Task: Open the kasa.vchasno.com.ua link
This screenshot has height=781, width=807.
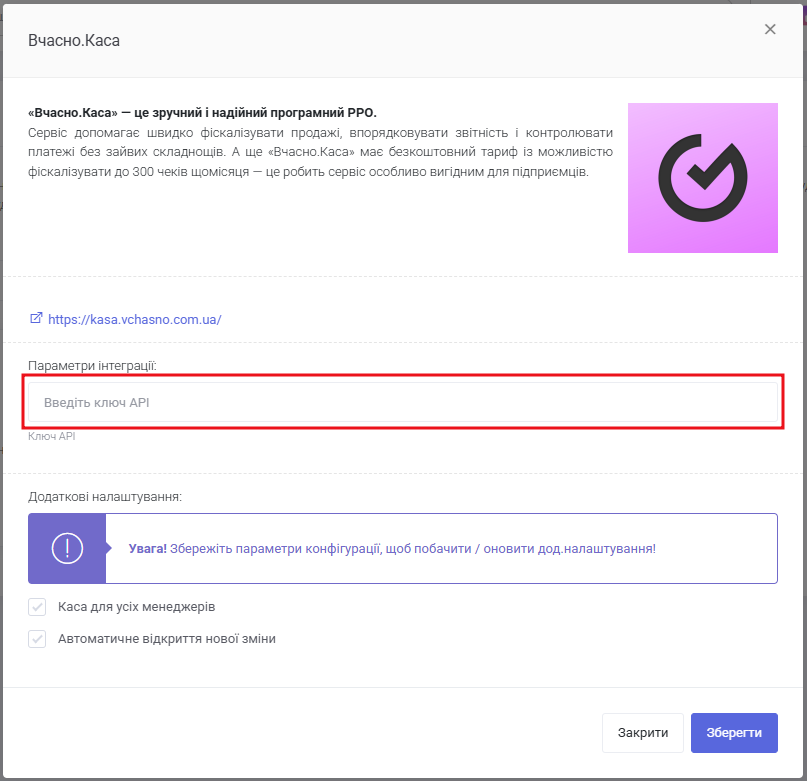Action: [134, 320]
